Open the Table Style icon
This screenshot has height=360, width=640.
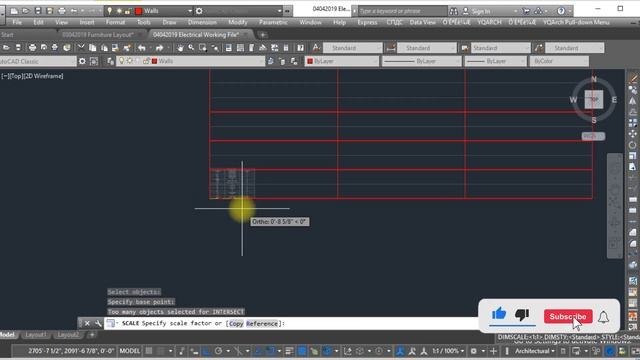click(464, 48)
